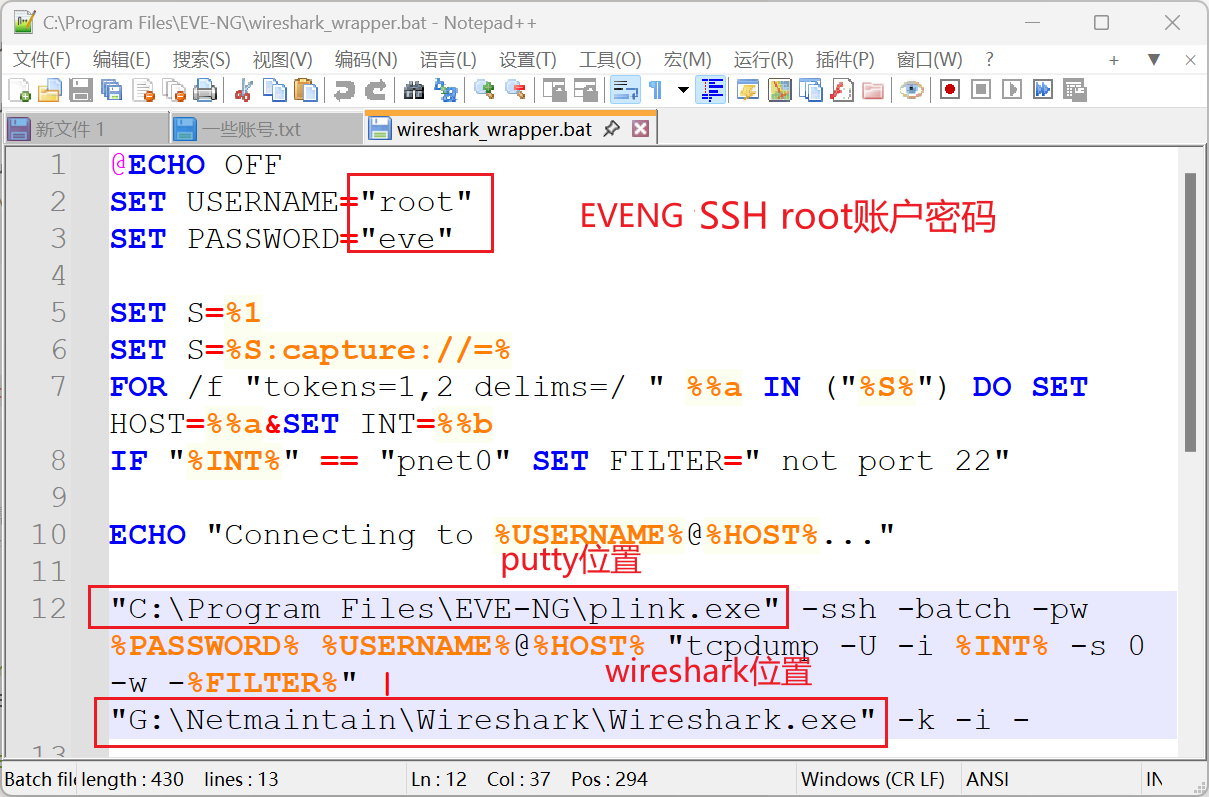Click the Paste clipboard icon
Screen dimensions: 1209x797
point(305,91)
